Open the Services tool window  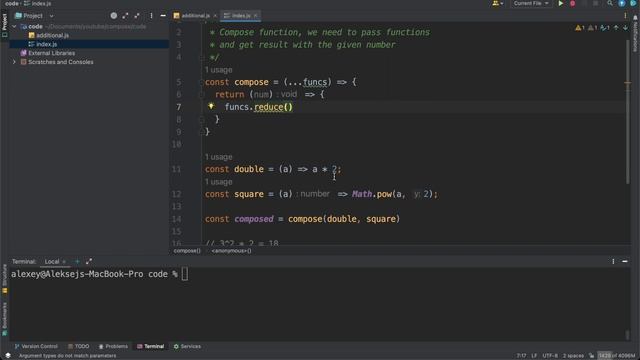pyautogui.click(x=187, y=346)
